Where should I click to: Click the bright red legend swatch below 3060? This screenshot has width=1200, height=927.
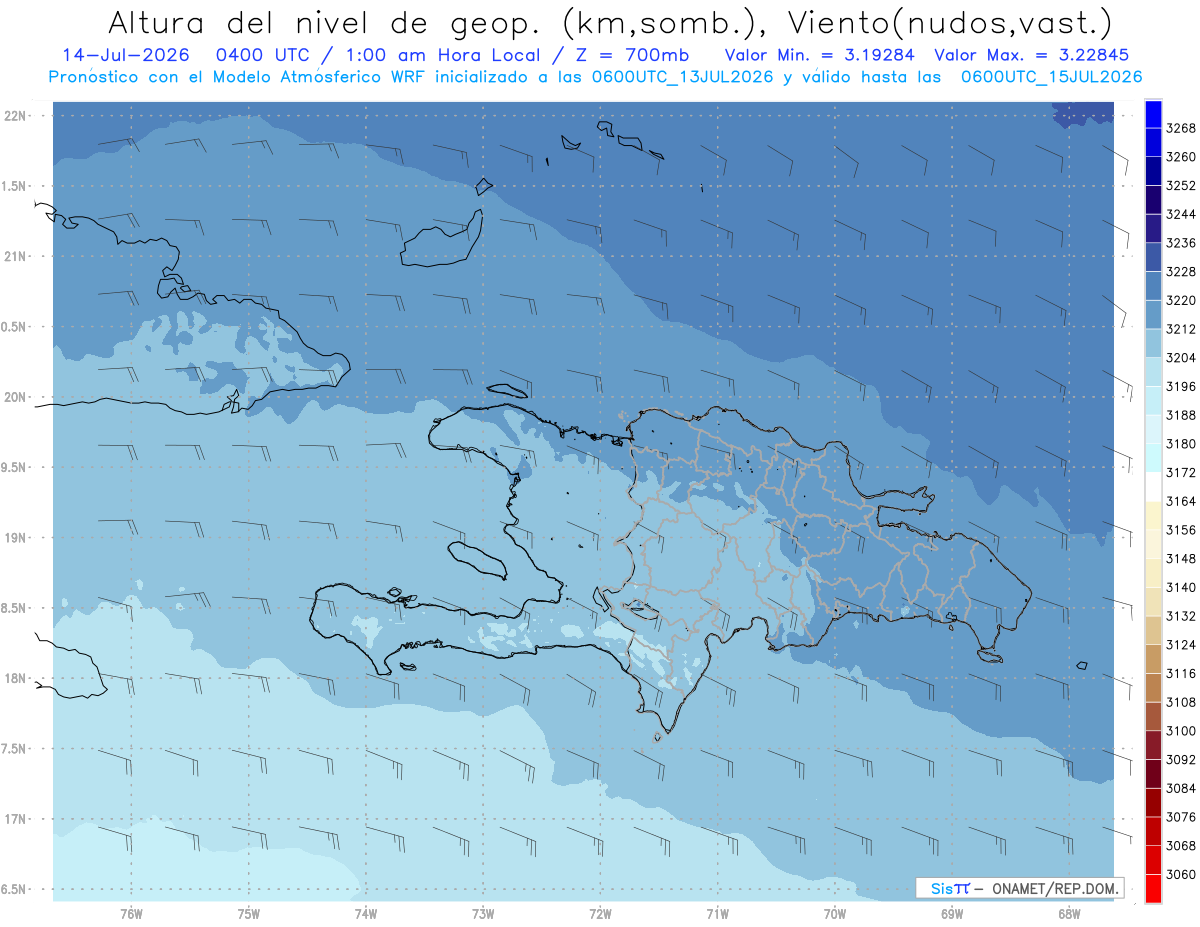(1153, 888)
